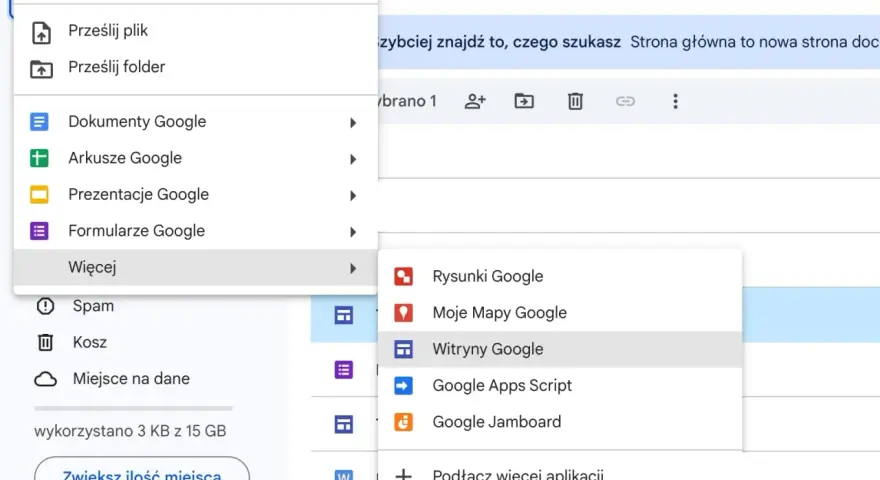This screenshot has width=880, height=480.
Task: Click the move to folder toolbar icon
Action: (x=524, y=101)
